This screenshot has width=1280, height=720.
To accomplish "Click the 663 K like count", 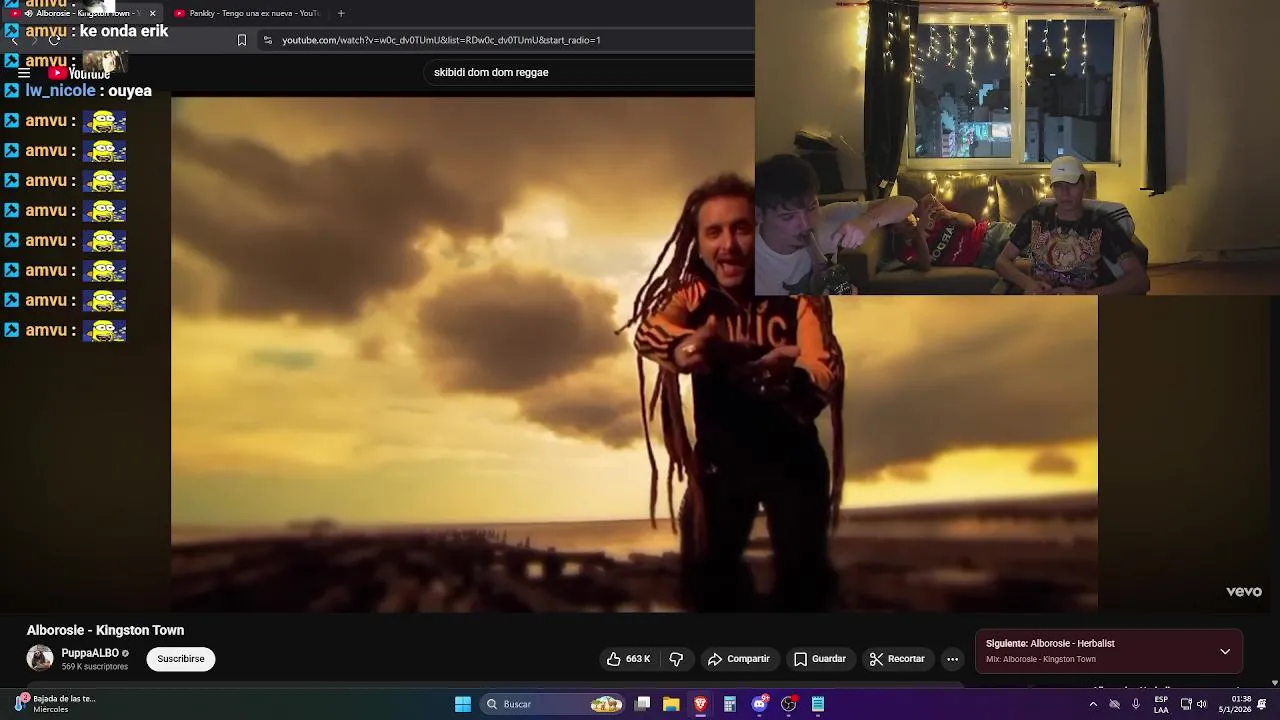I will coord(638,659).
